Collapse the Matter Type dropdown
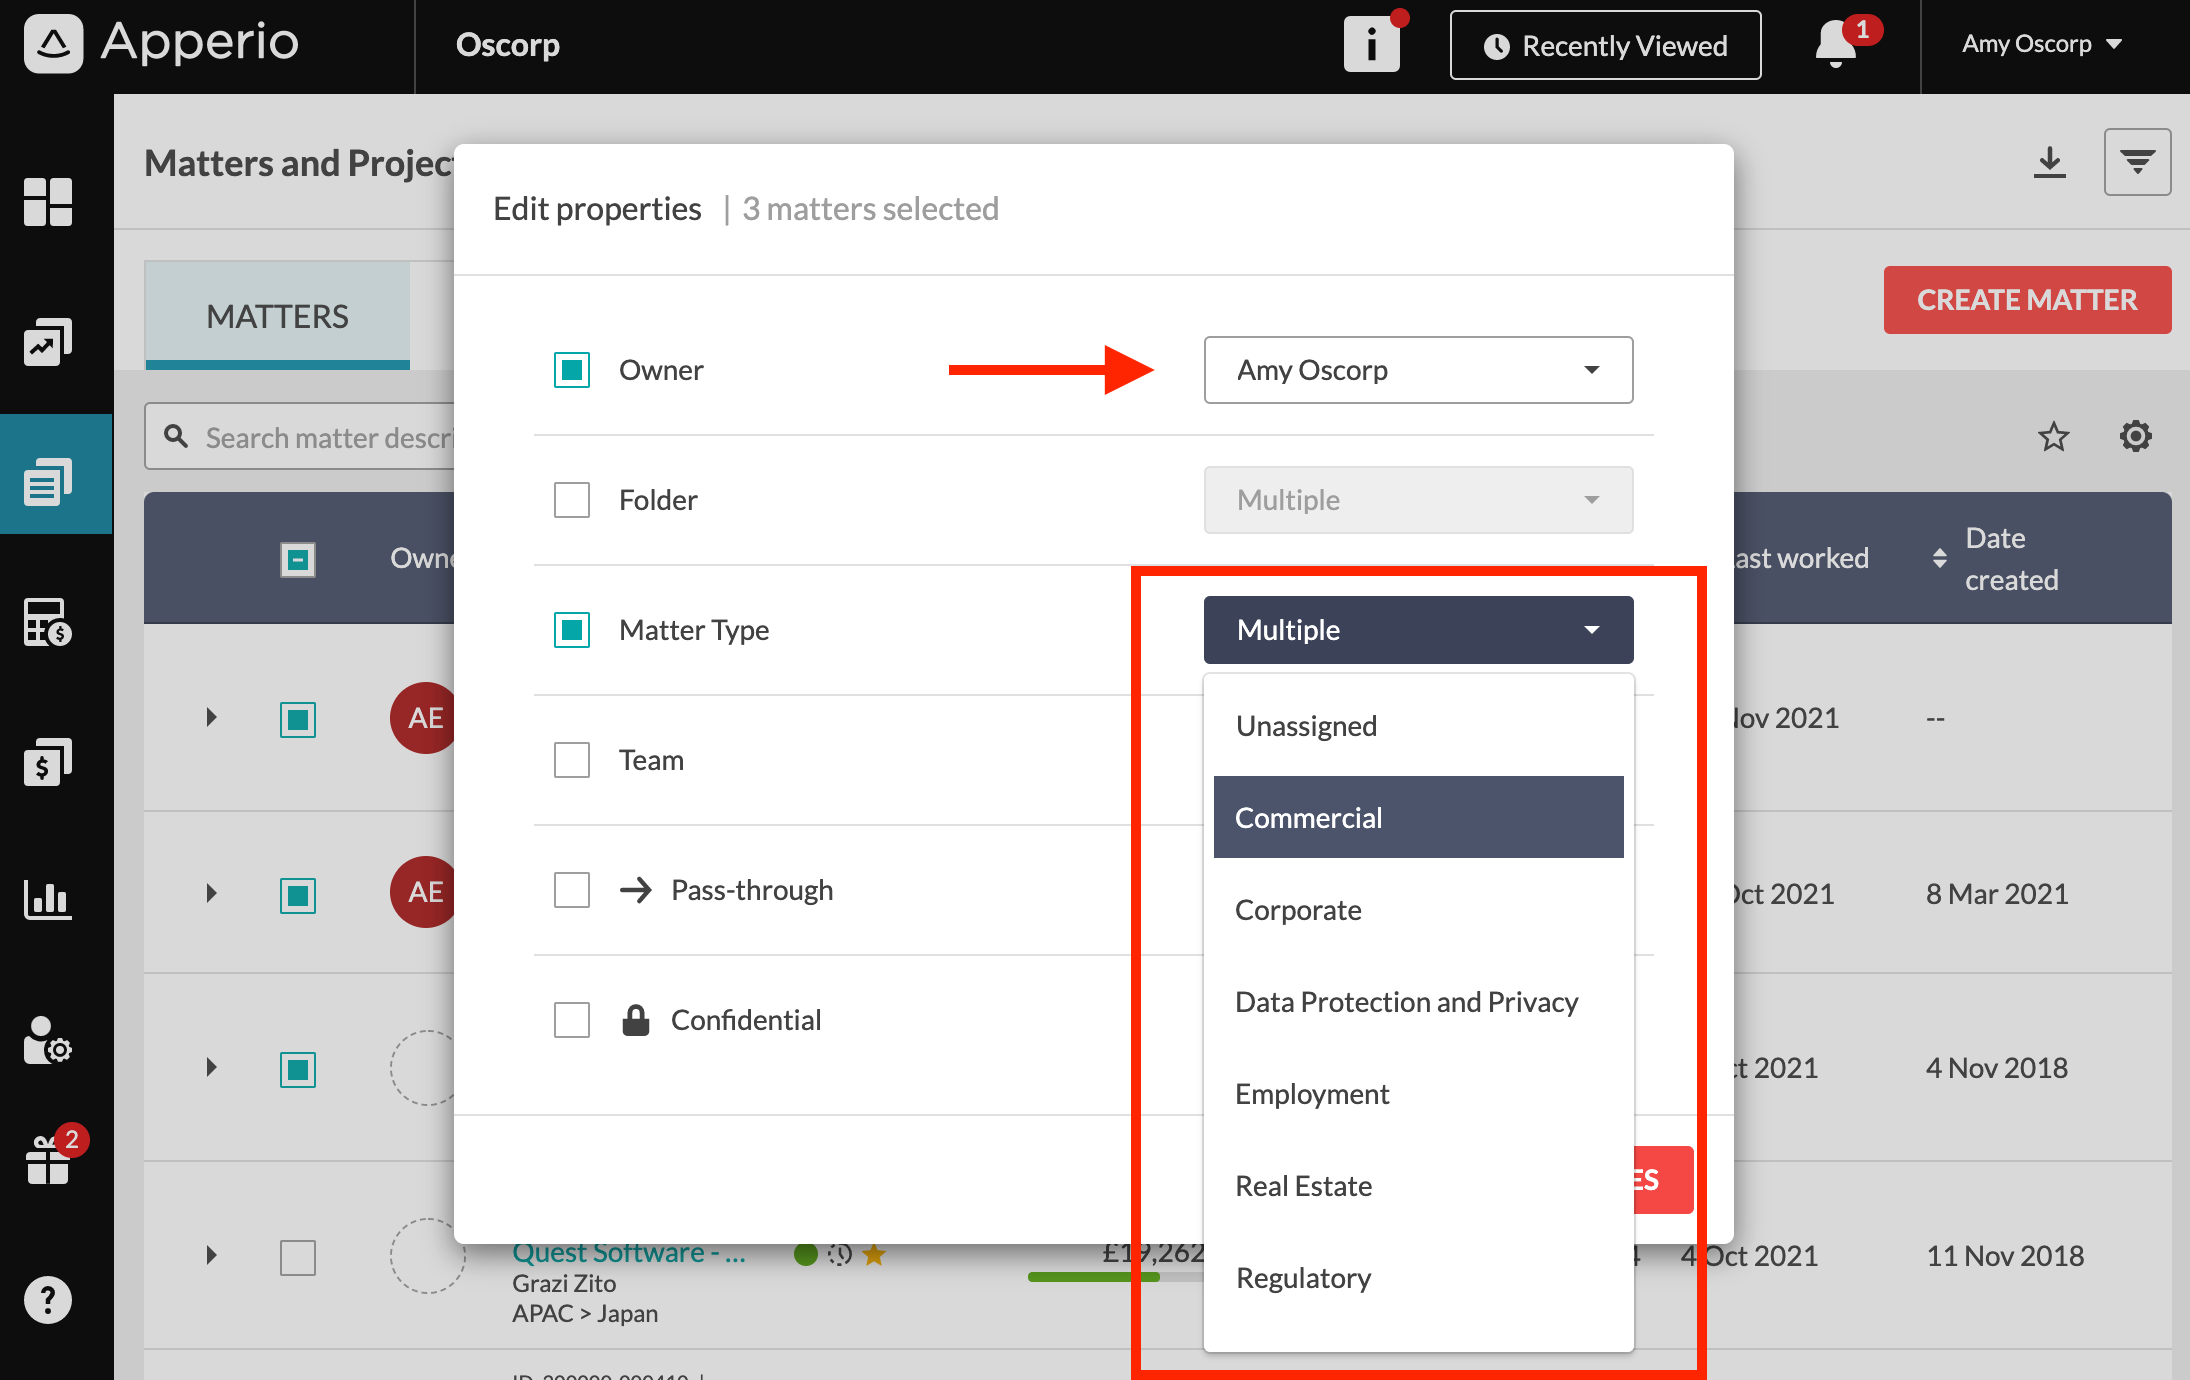The height and width of the screenshot is (1380, 2190). (1418, 630)
